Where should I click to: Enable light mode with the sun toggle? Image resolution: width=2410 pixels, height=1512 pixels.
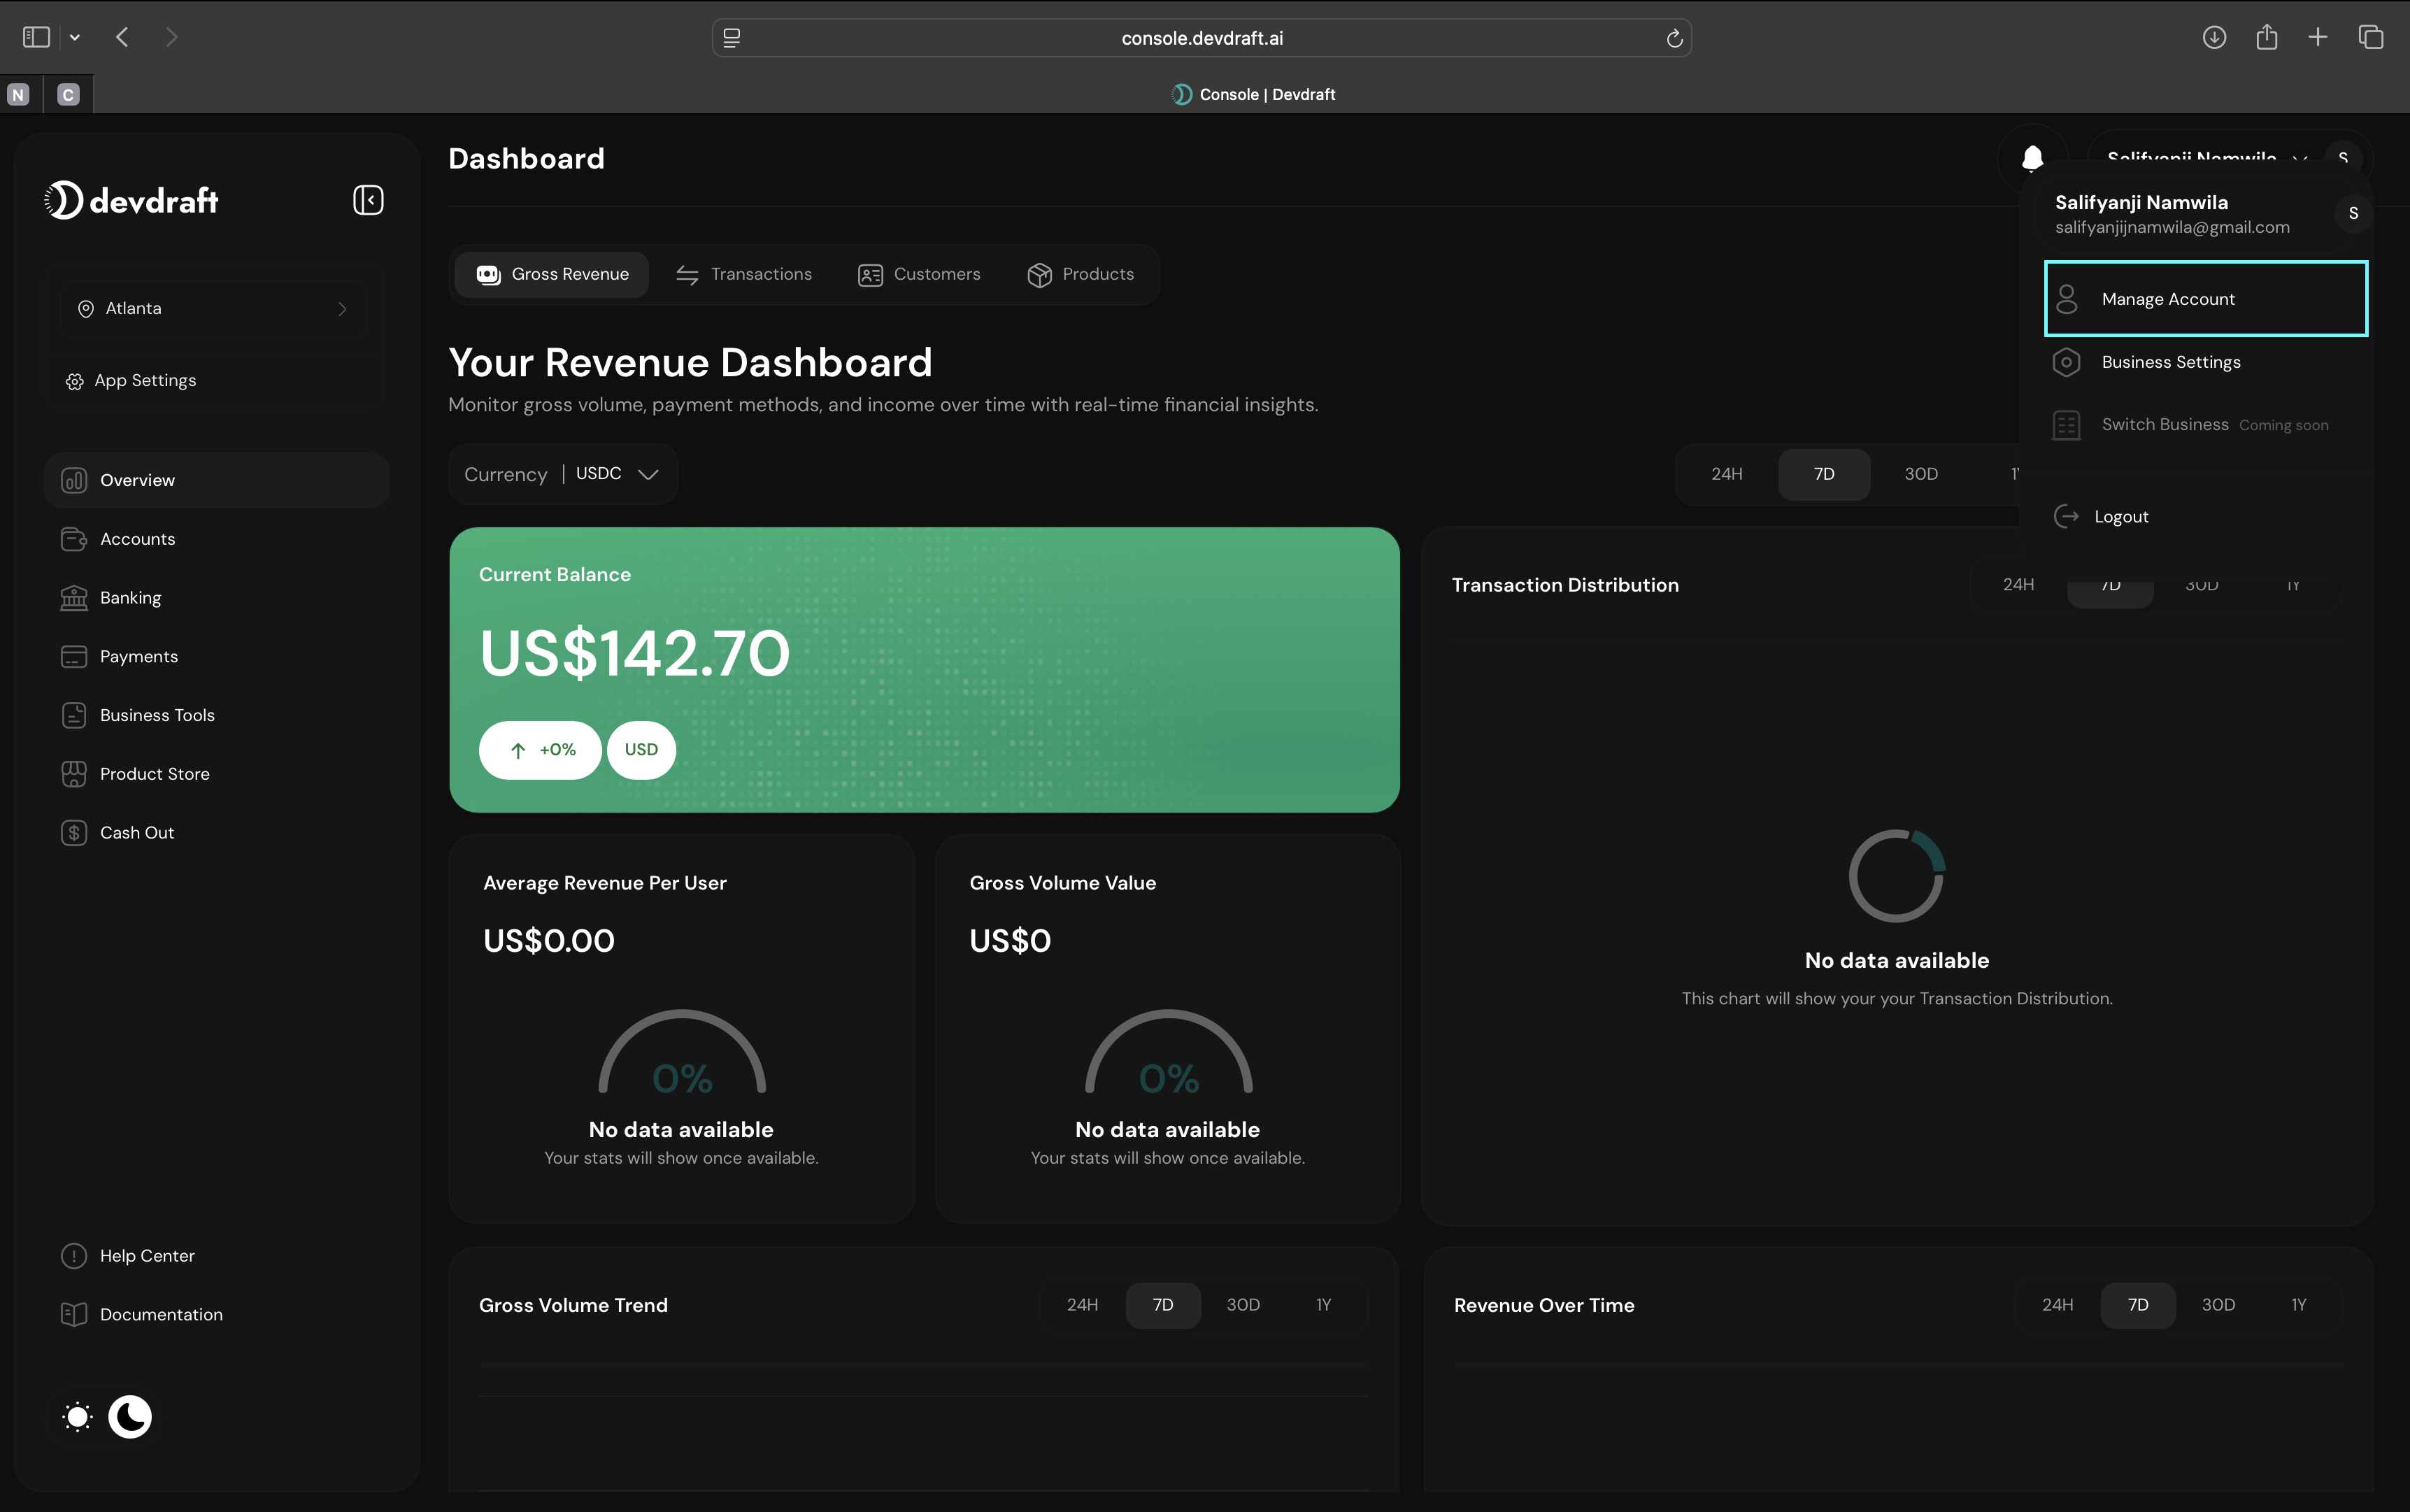(x=76, y=1417)
